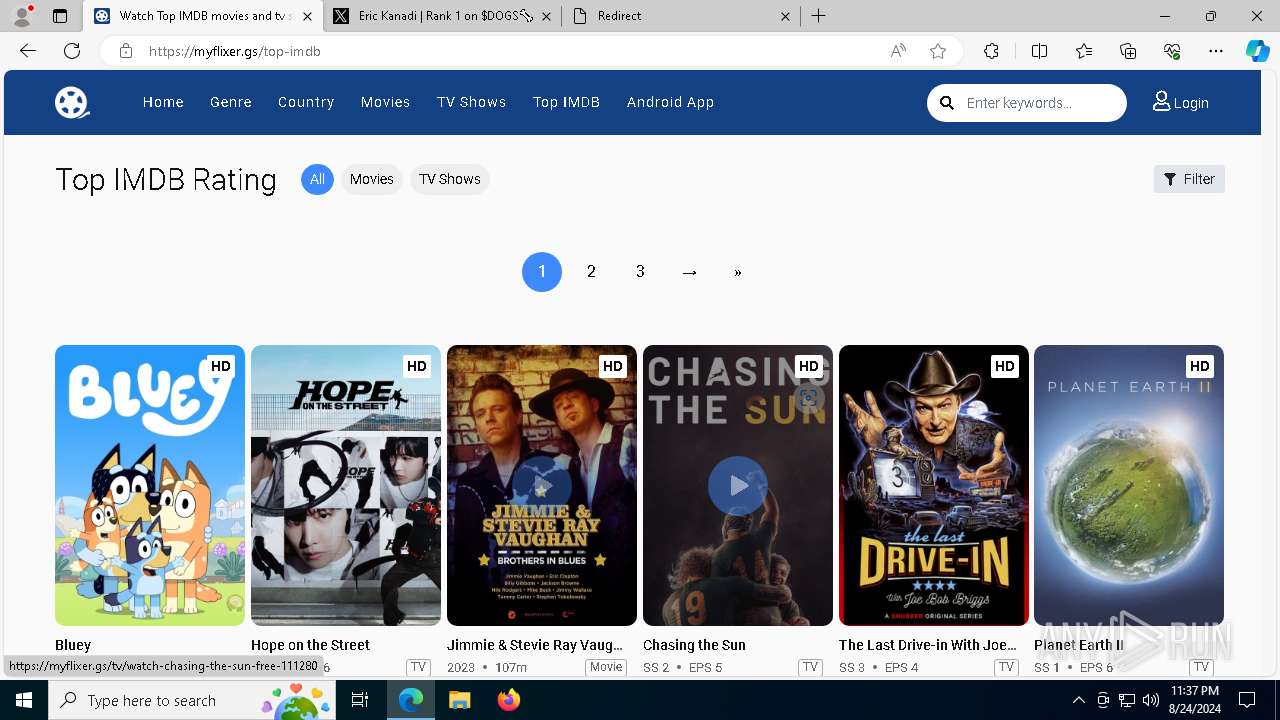
Task: Open the Genre dropdown menu
Action: click(x=231, y=102)
